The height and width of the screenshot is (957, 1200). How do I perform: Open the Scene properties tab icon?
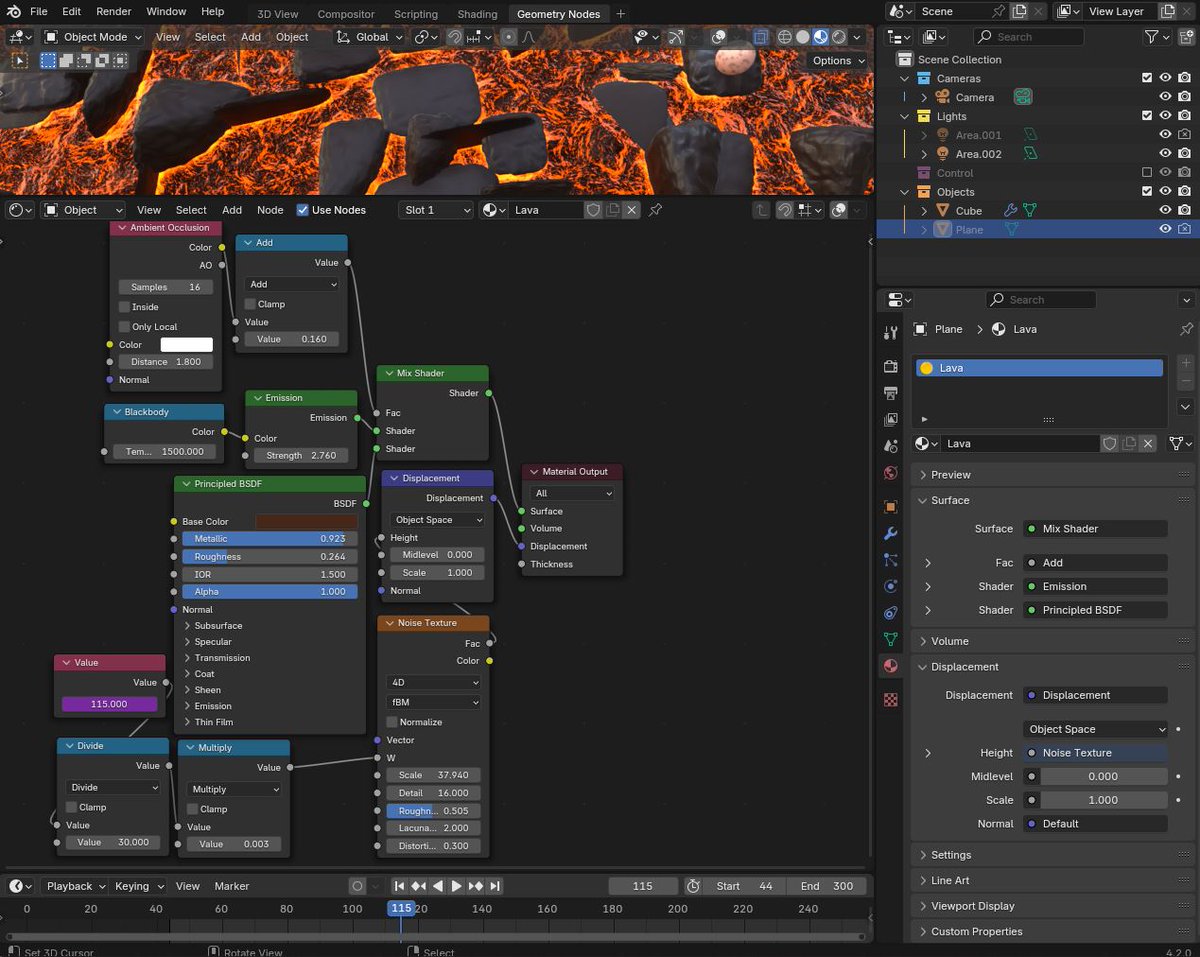pyautogui.click(x=891, y=446)
